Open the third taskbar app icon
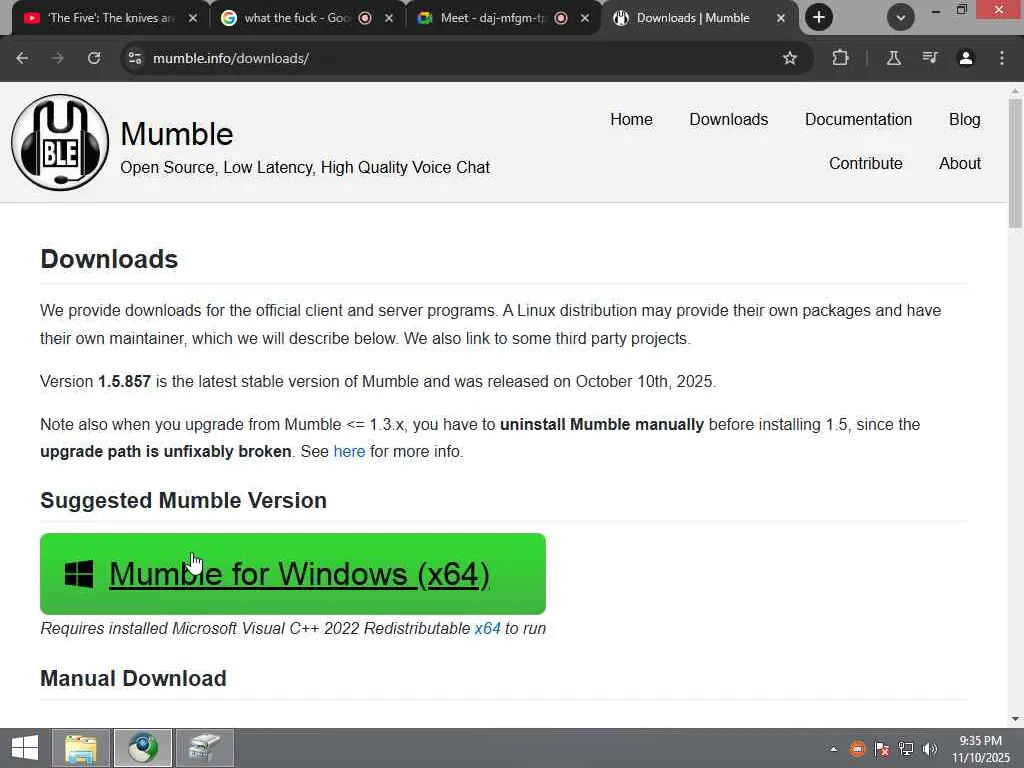 pos(204,748)
